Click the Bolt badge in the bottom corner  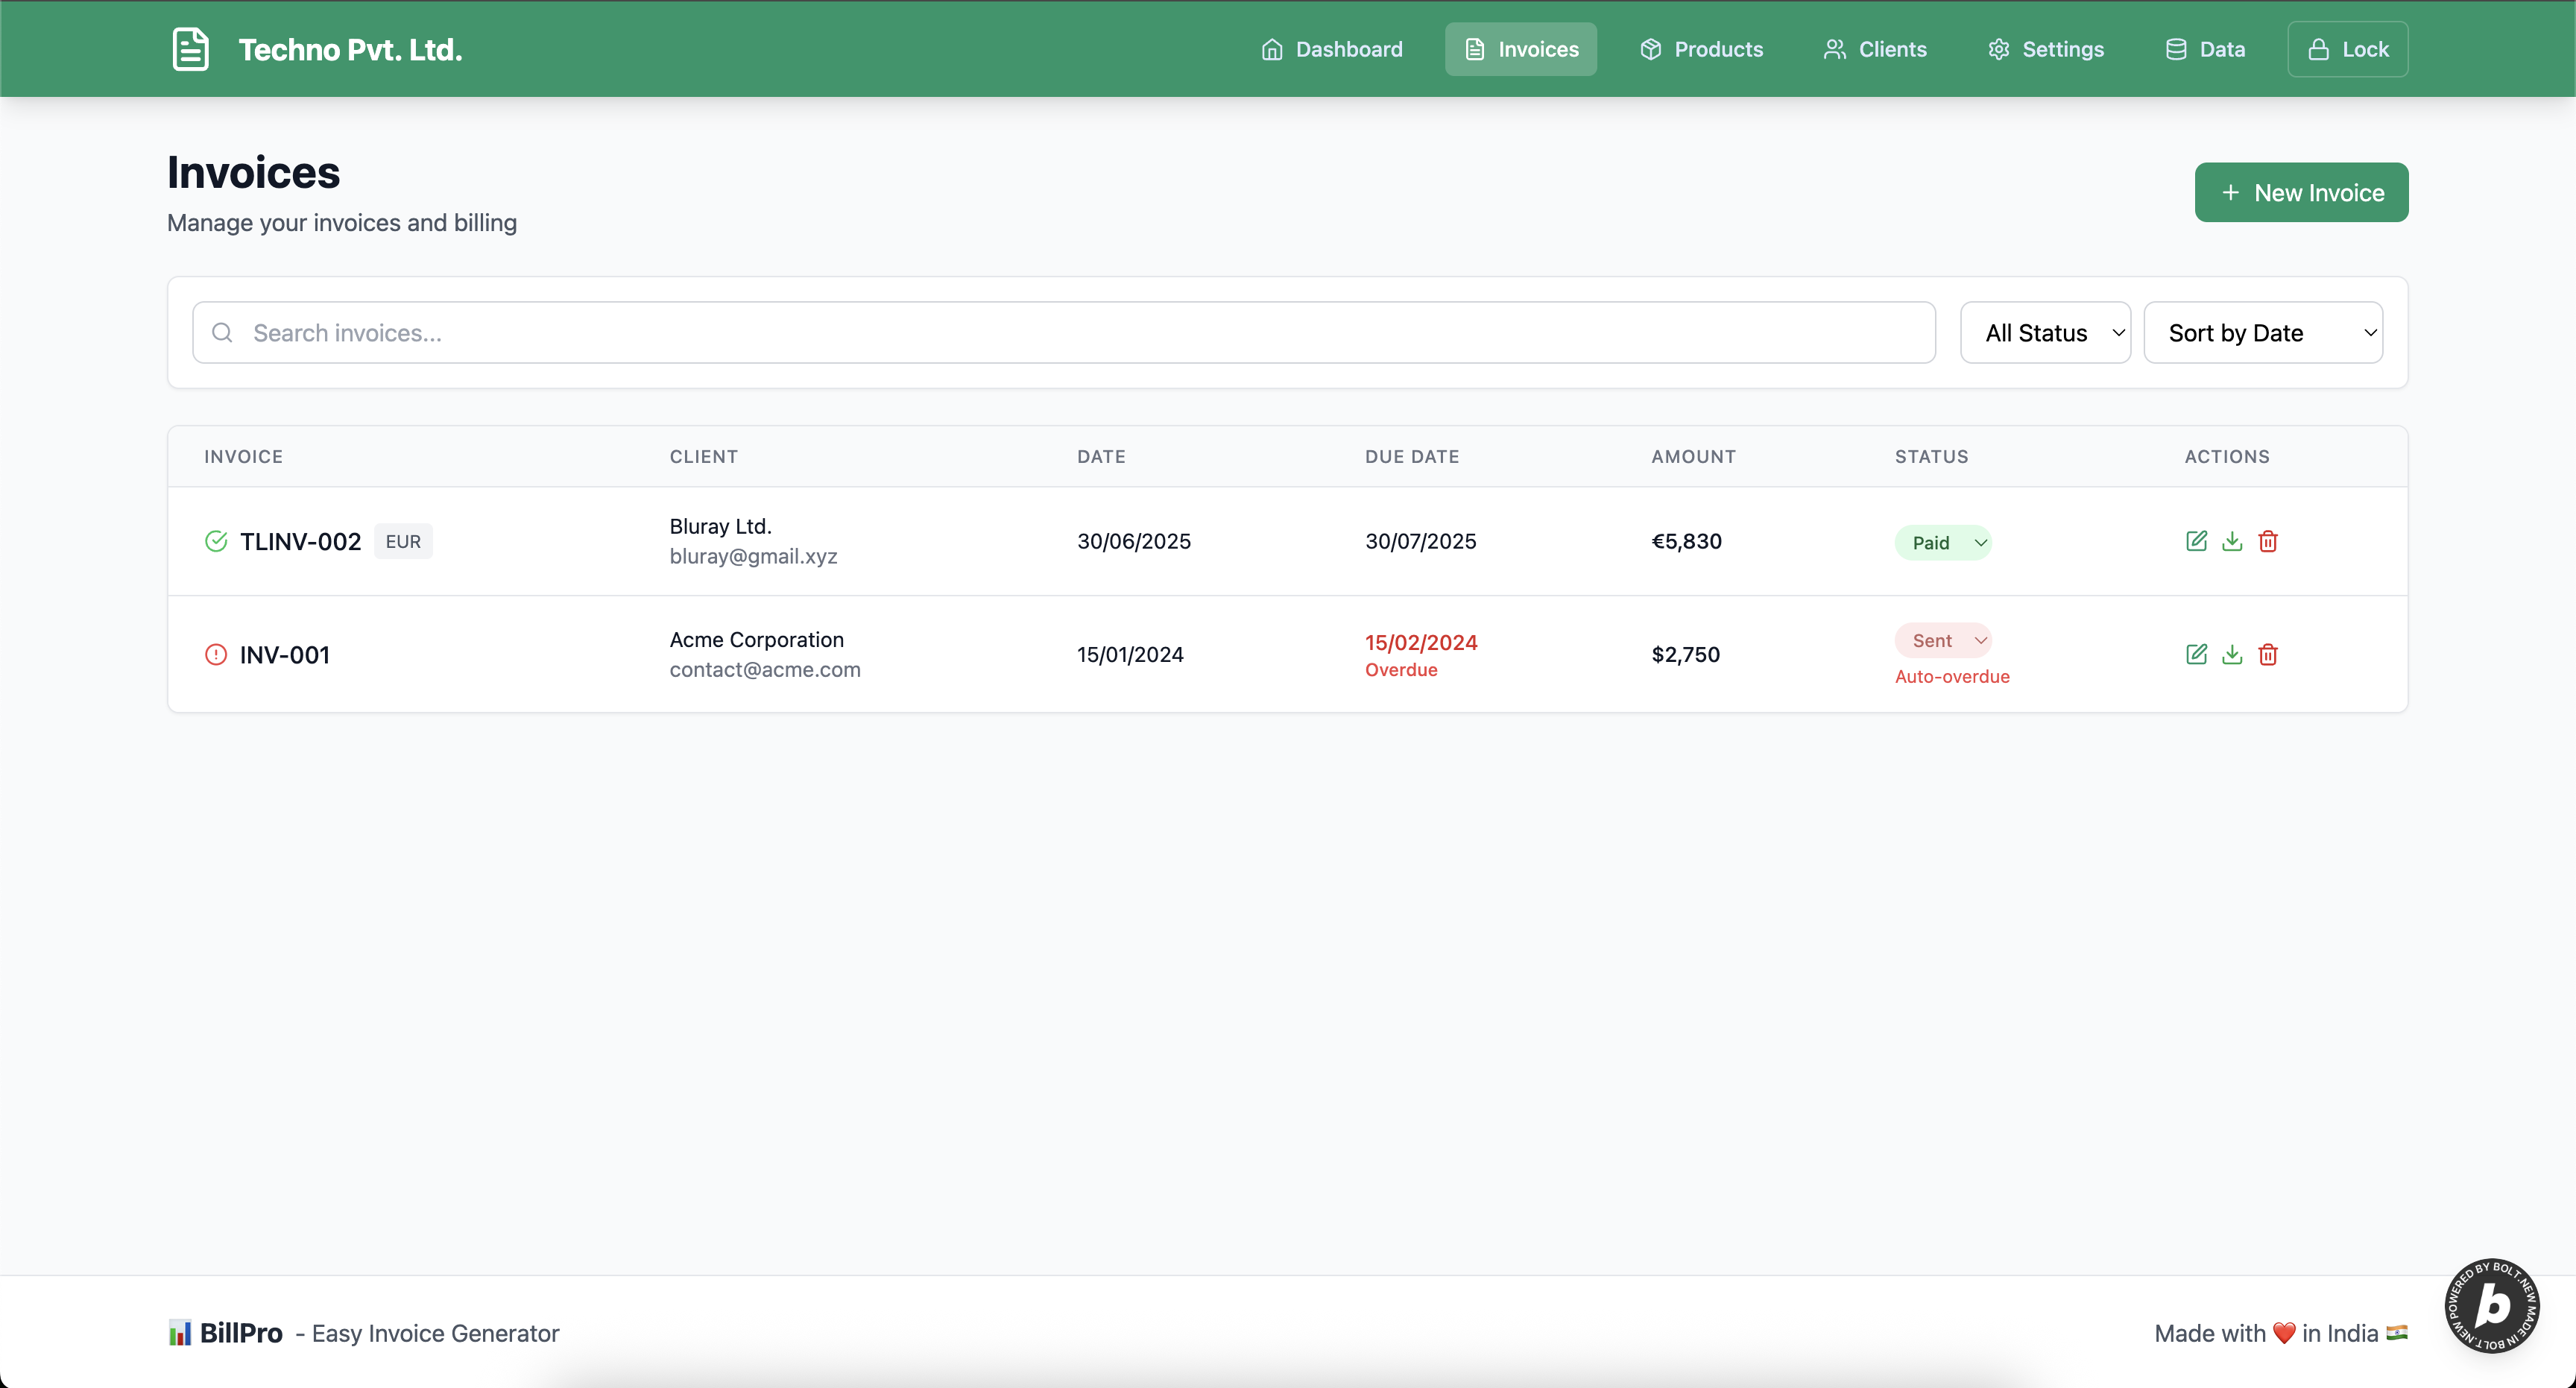[x=2492, y=1306]
